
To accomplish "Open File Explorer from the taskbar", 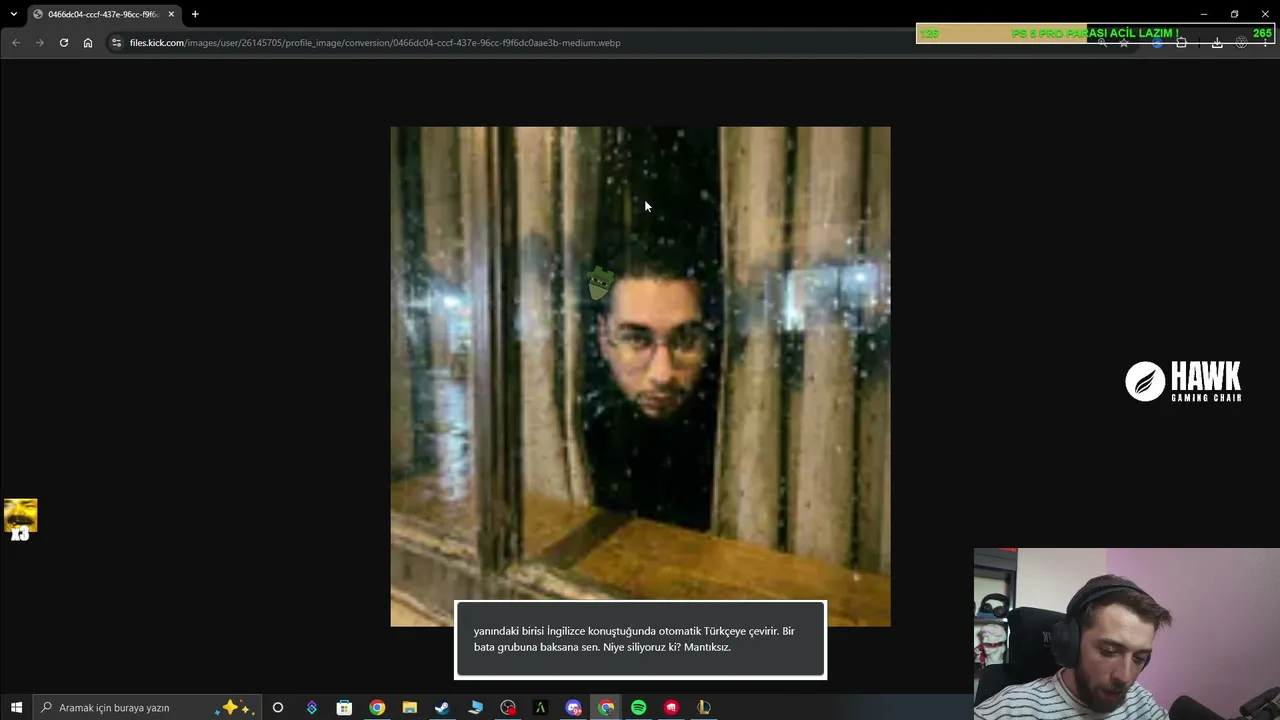I will tap(410, 707).
